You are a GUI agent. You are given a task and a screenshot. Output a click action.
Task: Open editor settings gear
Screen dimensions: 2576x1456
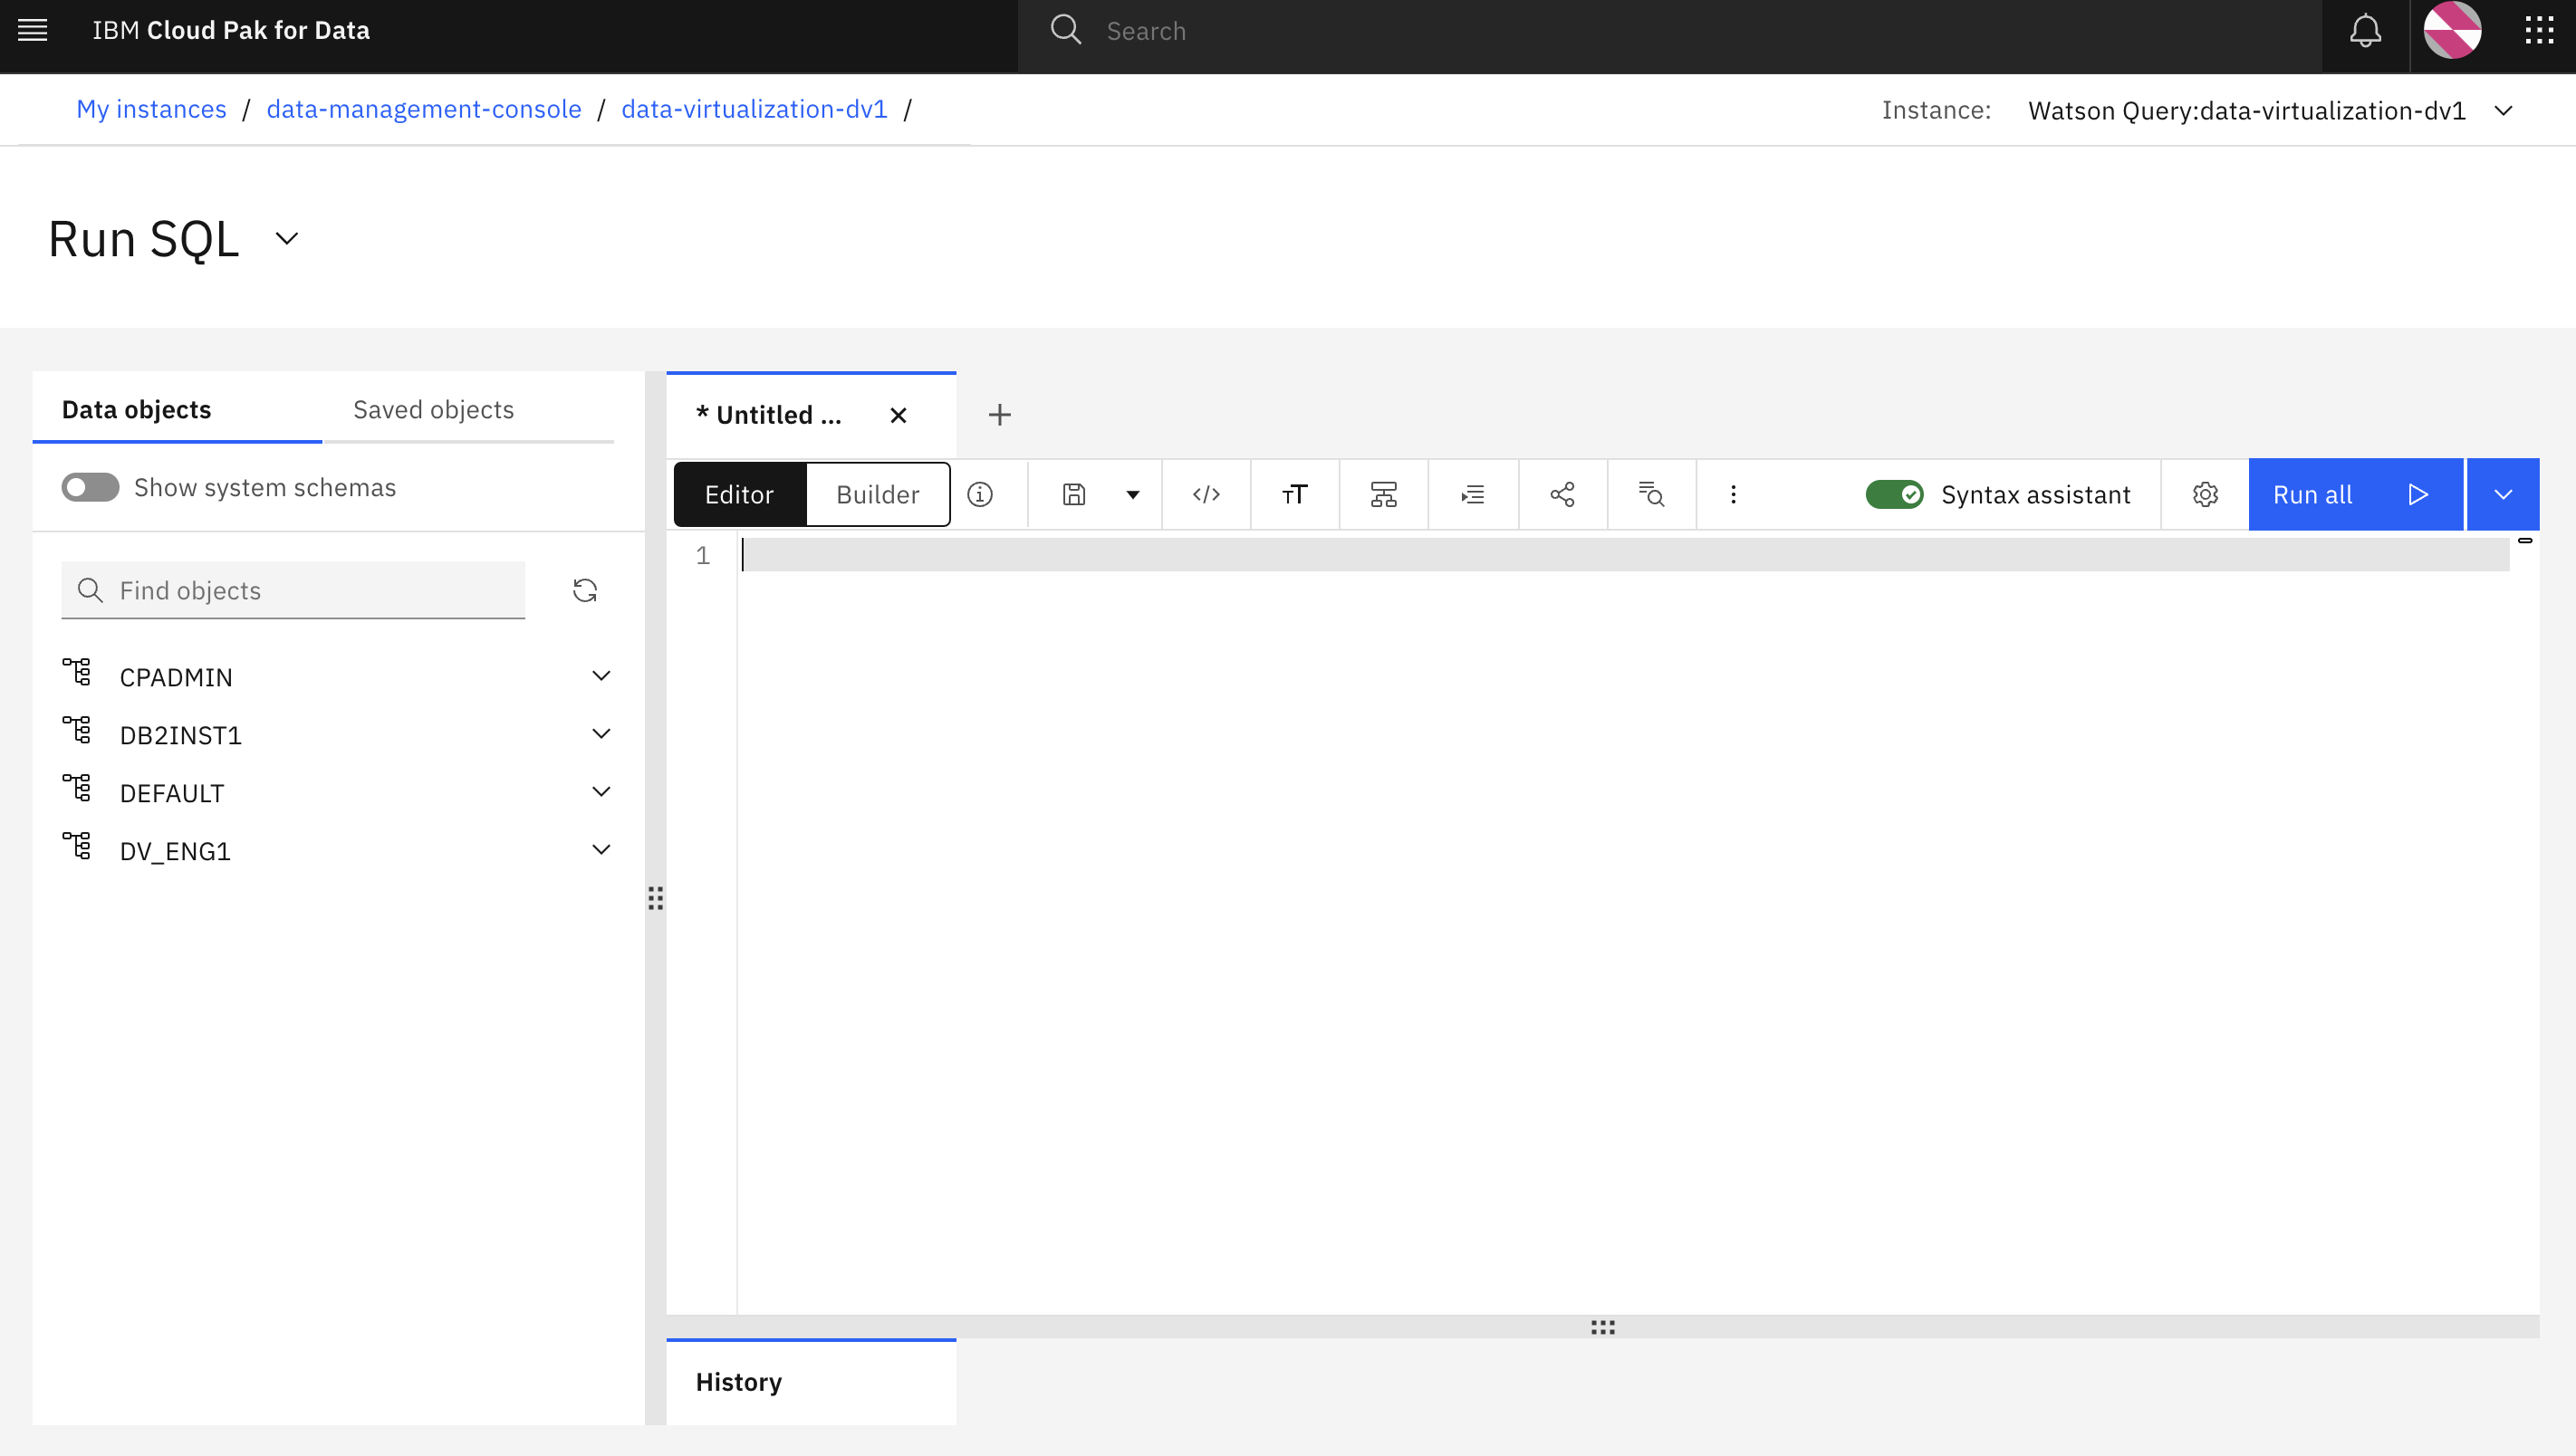2205,494
